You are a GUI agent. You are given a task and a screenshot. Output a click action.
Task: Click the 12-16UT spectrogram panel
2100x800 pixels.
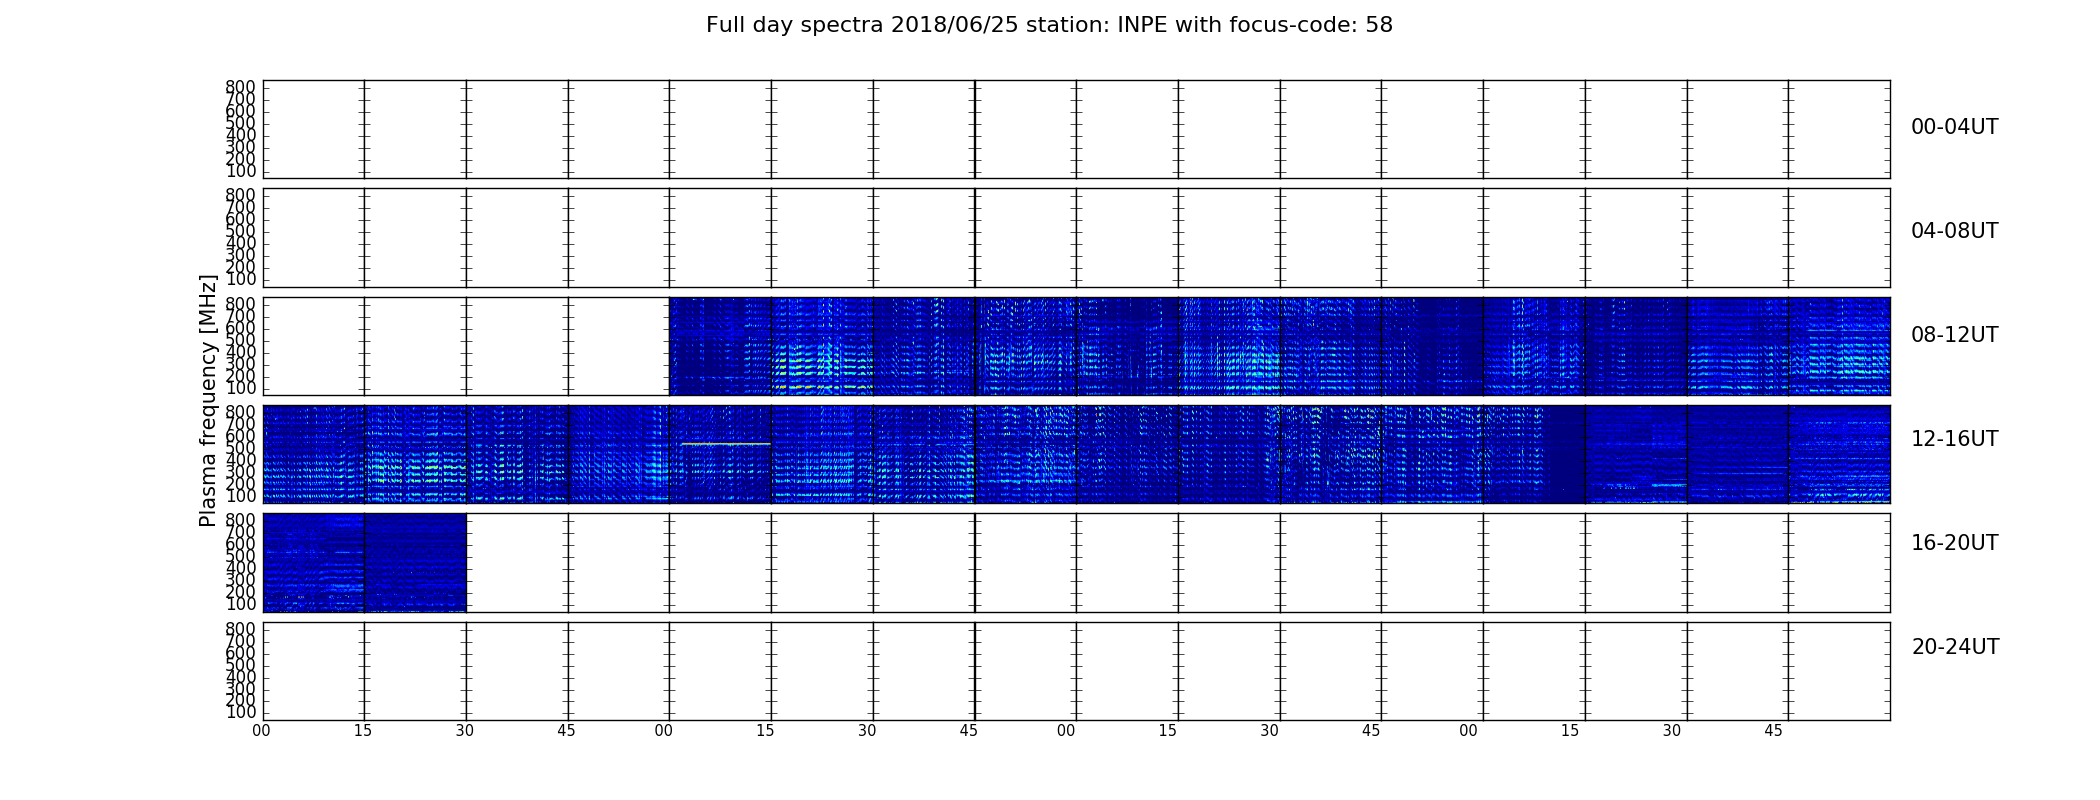coord(1076,454)
